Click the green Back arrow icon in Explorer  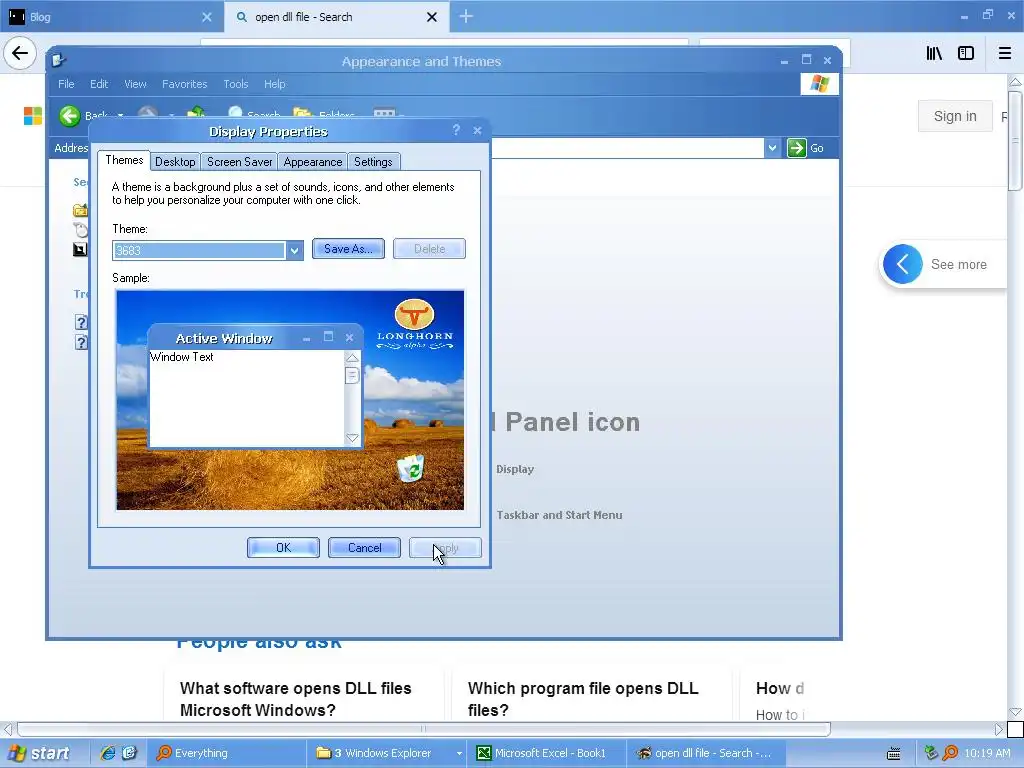click(69, 116)
